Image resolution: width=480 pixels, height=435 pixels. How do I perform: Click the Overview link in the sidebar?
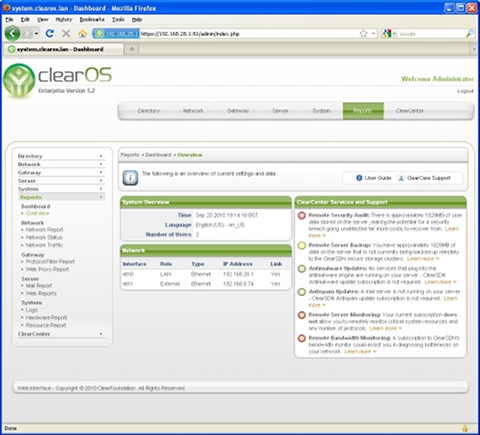click(x=38, y=213)
